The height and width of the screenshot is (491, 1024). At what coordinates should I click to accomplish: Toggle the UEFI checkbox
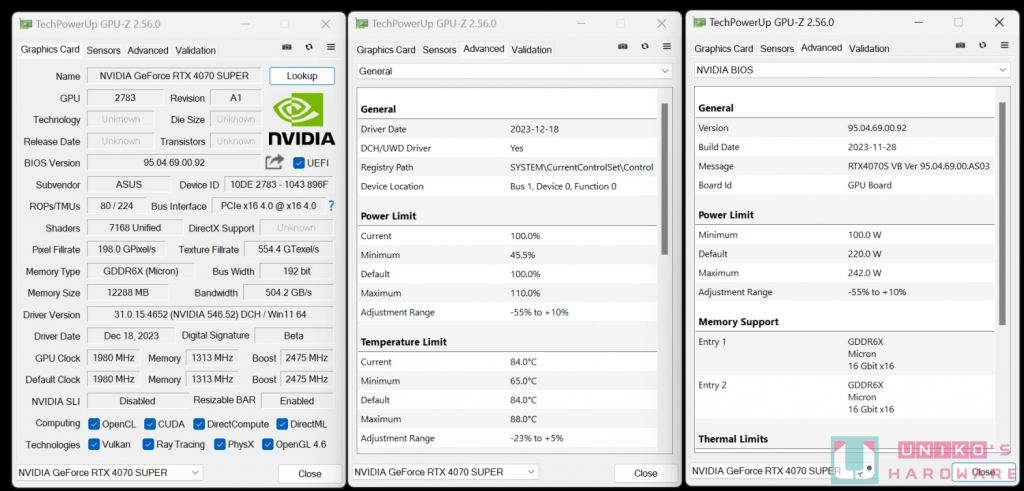298,163
